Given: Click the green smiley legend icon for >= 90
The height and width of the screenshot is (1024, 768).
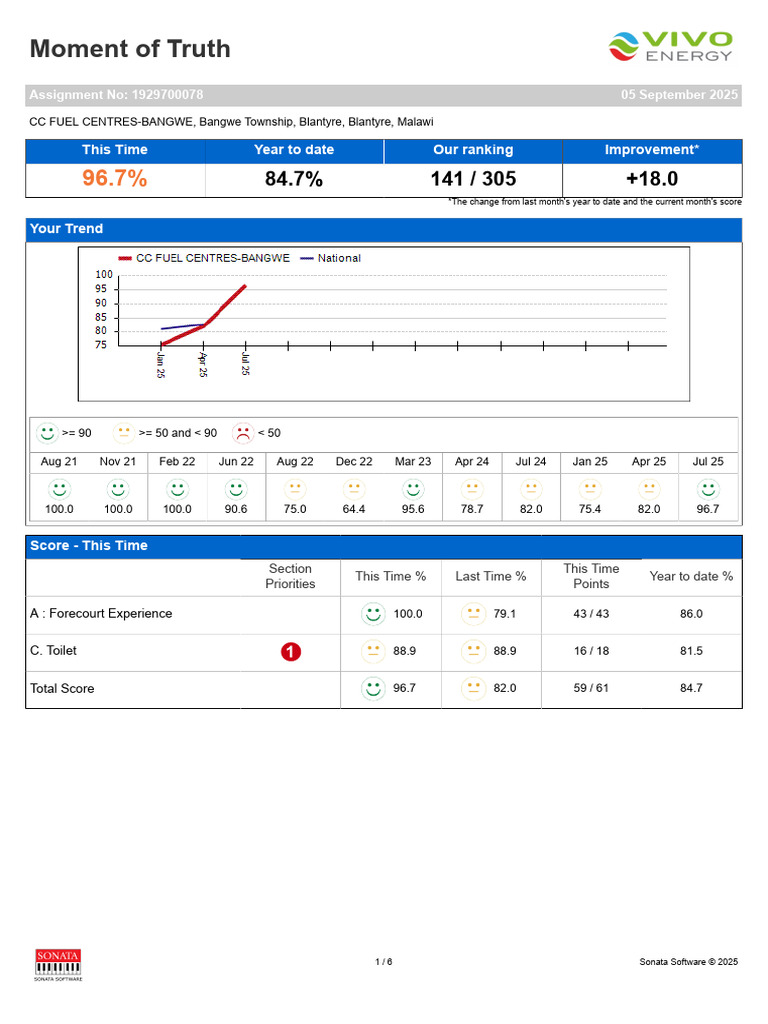Looking at the screenshot, I should [x=47, y=432].
